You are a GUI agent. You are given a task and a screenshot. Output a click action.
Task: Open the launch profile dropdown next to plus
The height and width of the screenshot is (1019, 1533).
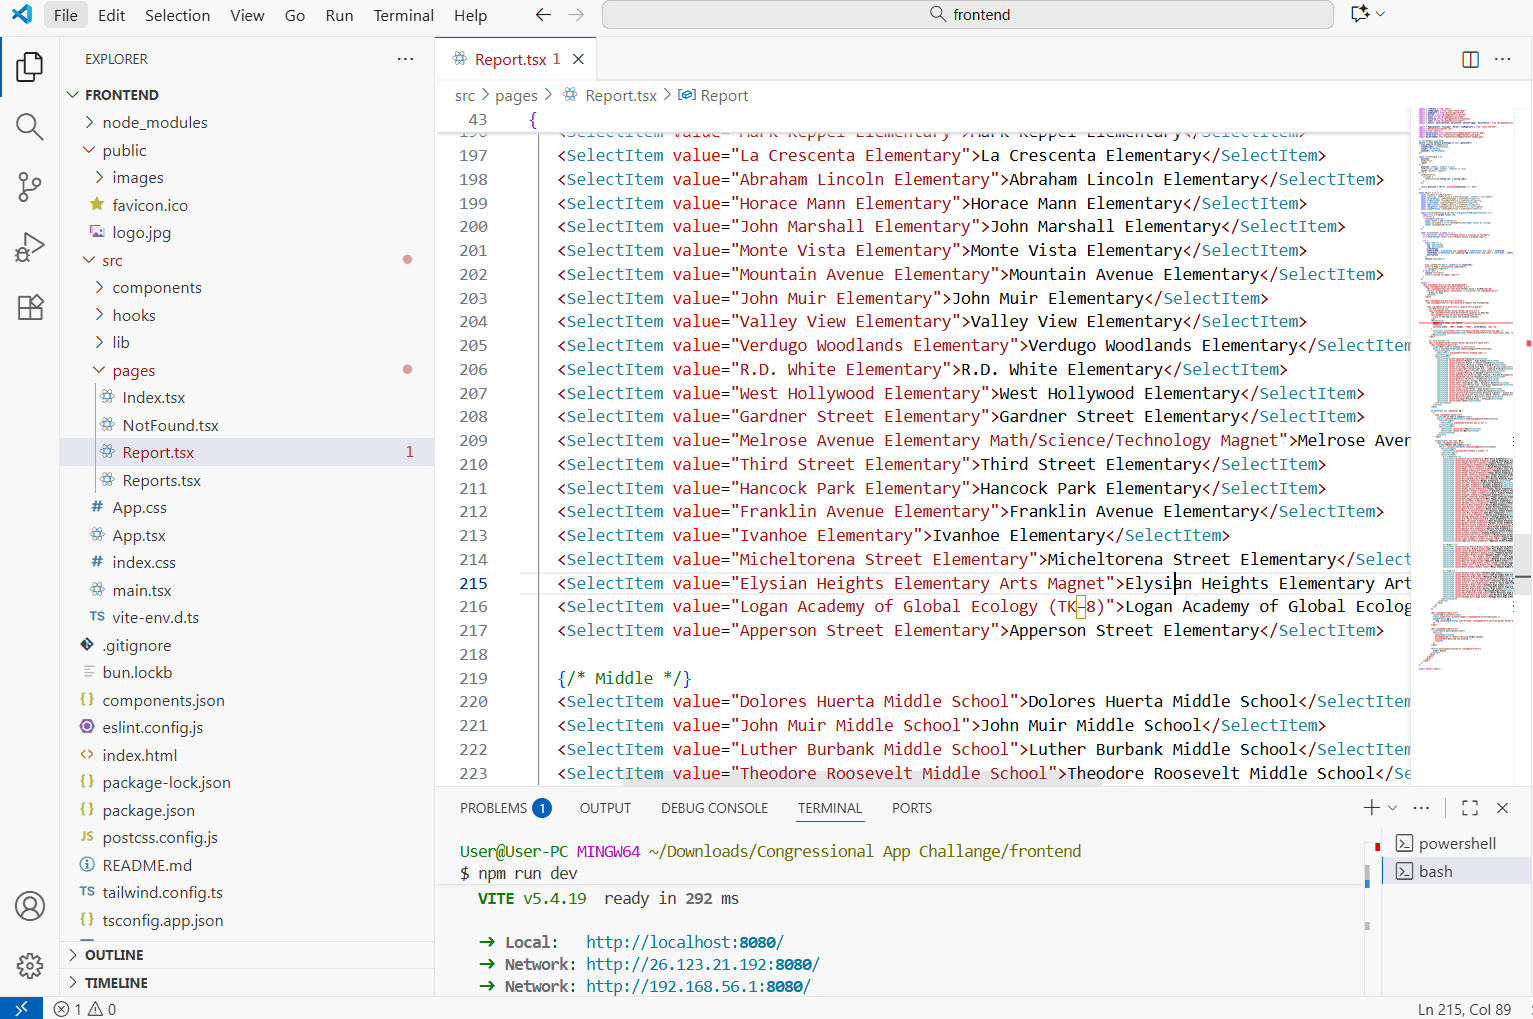[1392, 807]
